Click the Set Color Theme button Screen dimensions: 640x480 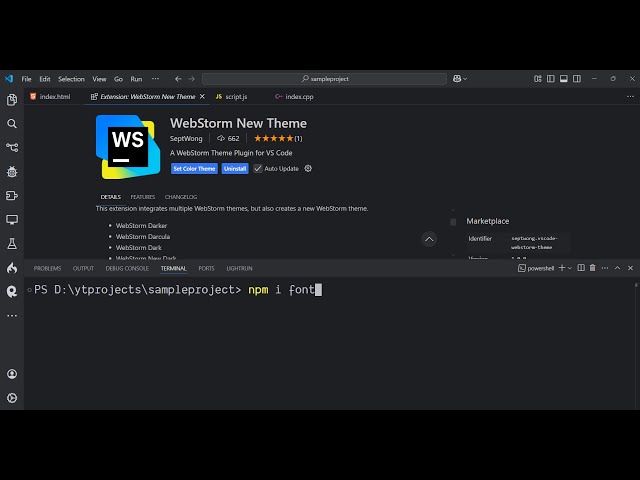click(194, 169)
